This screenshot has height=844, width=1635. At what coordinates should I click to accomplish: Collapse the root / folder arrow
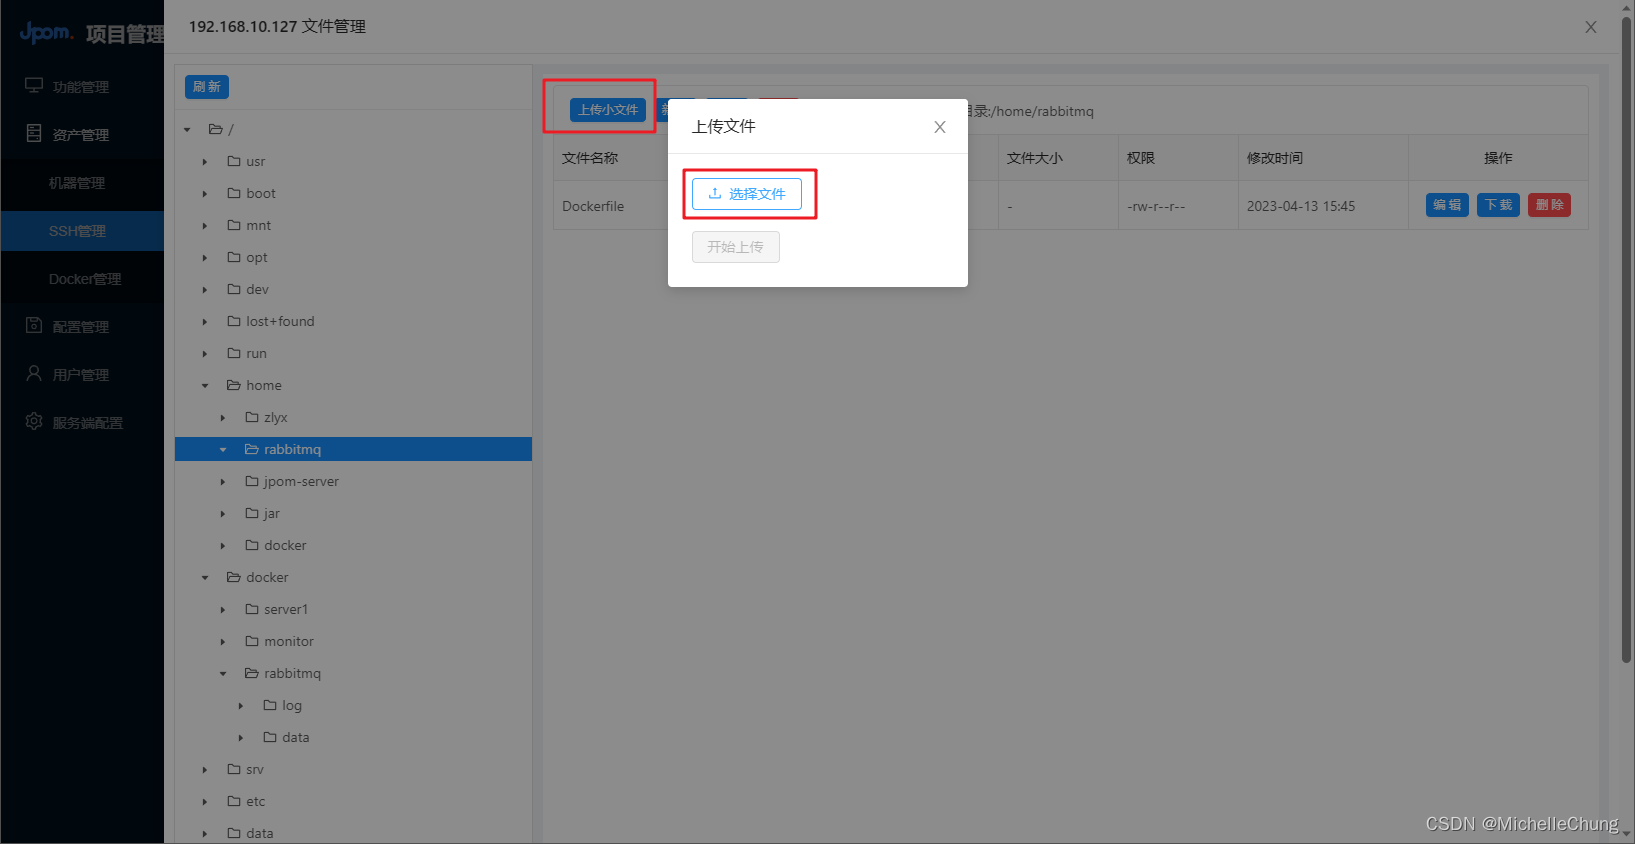click(x=187, y=129)
